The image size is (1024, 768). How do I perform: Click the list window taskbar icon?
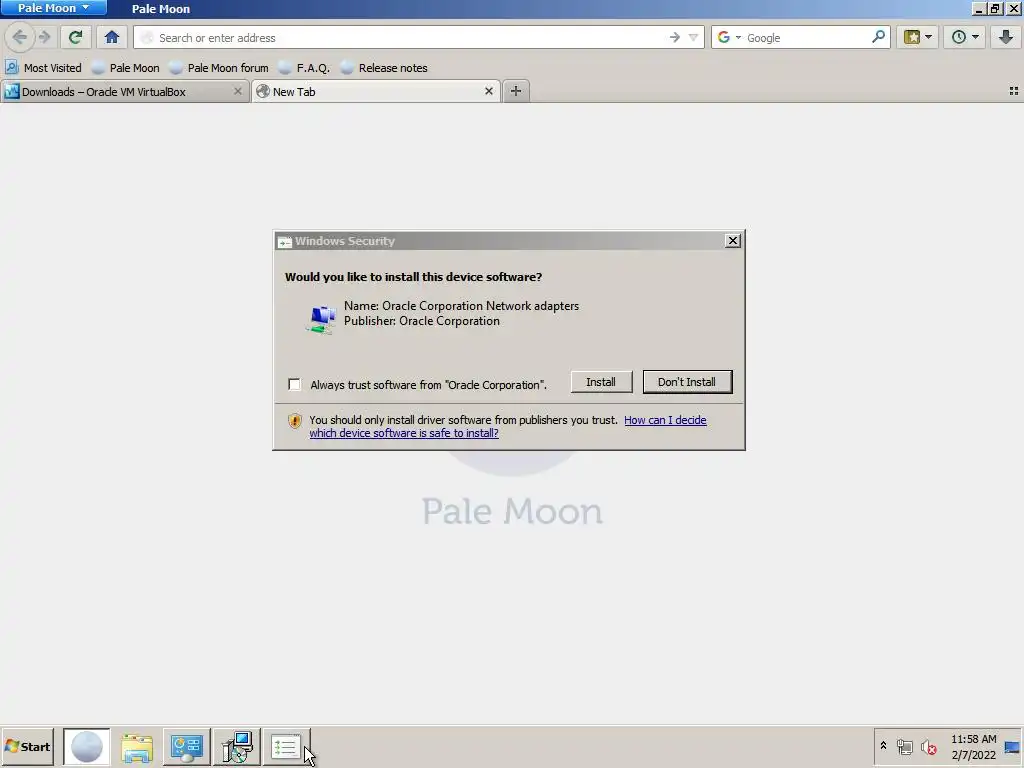286,746
